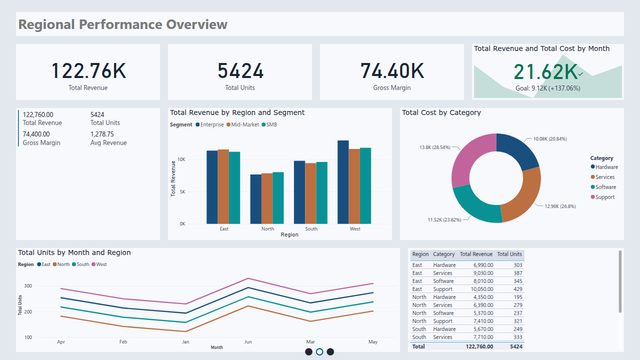Sort table by Total Units column header
Image resolution: width=640 pixels, height=360 pixels.
click(509, 254)
